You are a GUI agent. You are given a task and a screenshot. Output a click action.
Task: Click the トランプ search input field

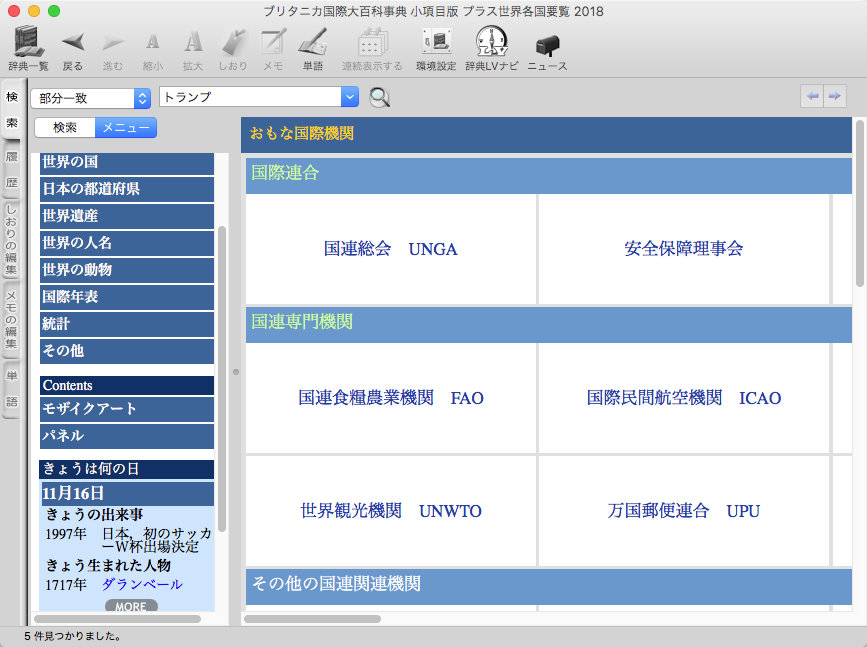(x=250, y=97)
